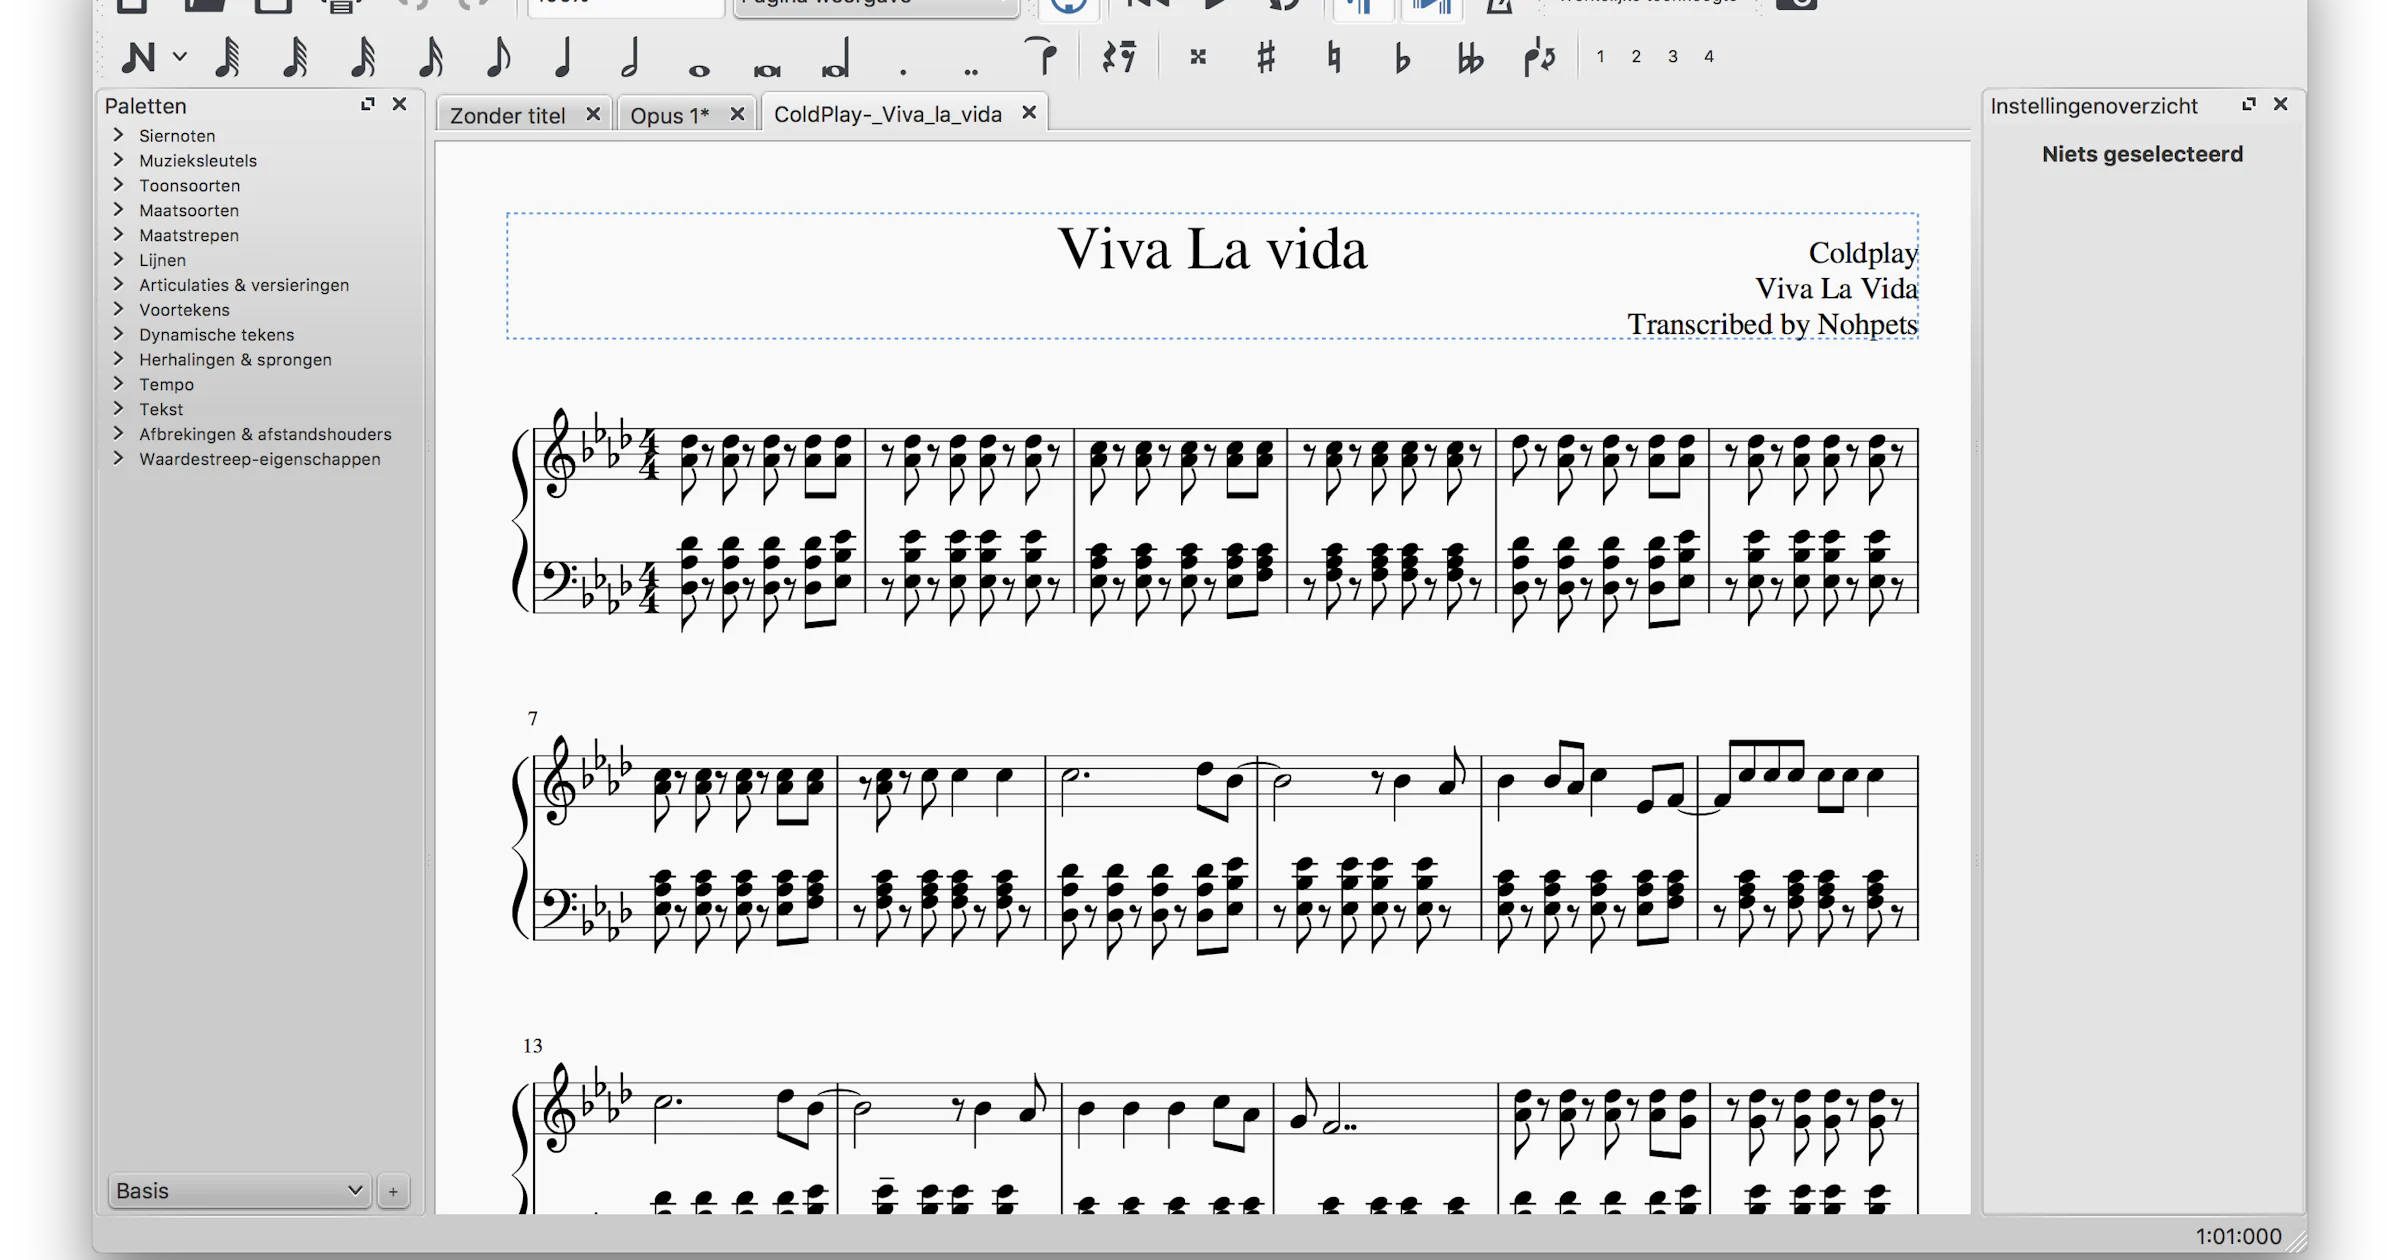The height and width of the screenshot is (1260, 2400).
Task: Select the 128th note duration
Action: coord(227,57)
